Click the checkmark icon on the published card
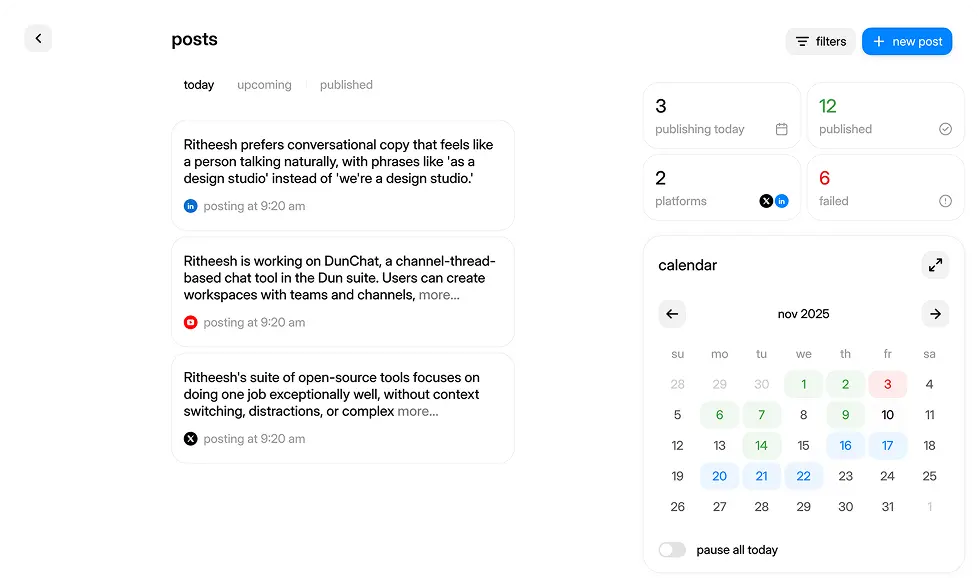The width and height of the screenshot is (980, 578). [x=945, y=128]
